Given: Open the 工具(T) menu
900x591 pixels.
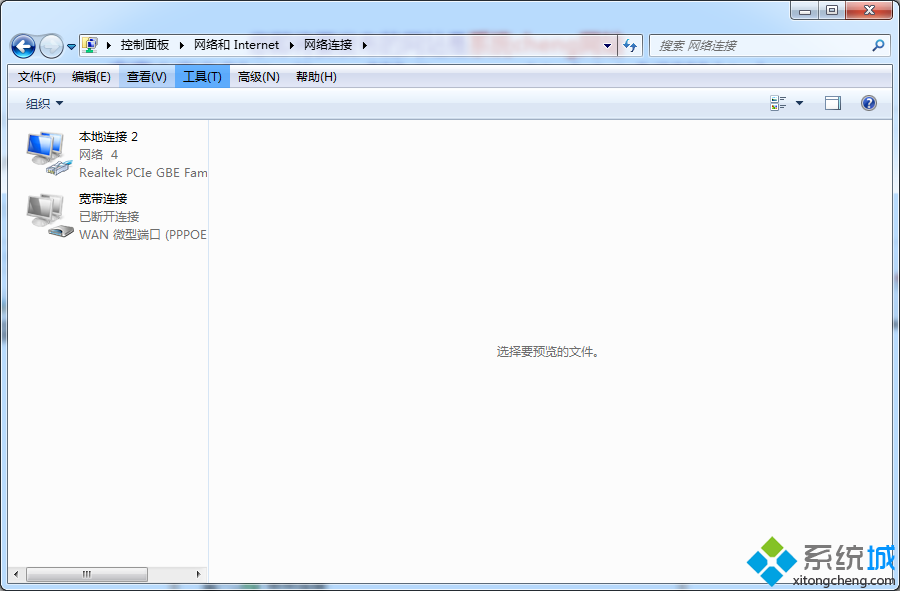Looking at the screenshot, I should click(x=202, y=77).
